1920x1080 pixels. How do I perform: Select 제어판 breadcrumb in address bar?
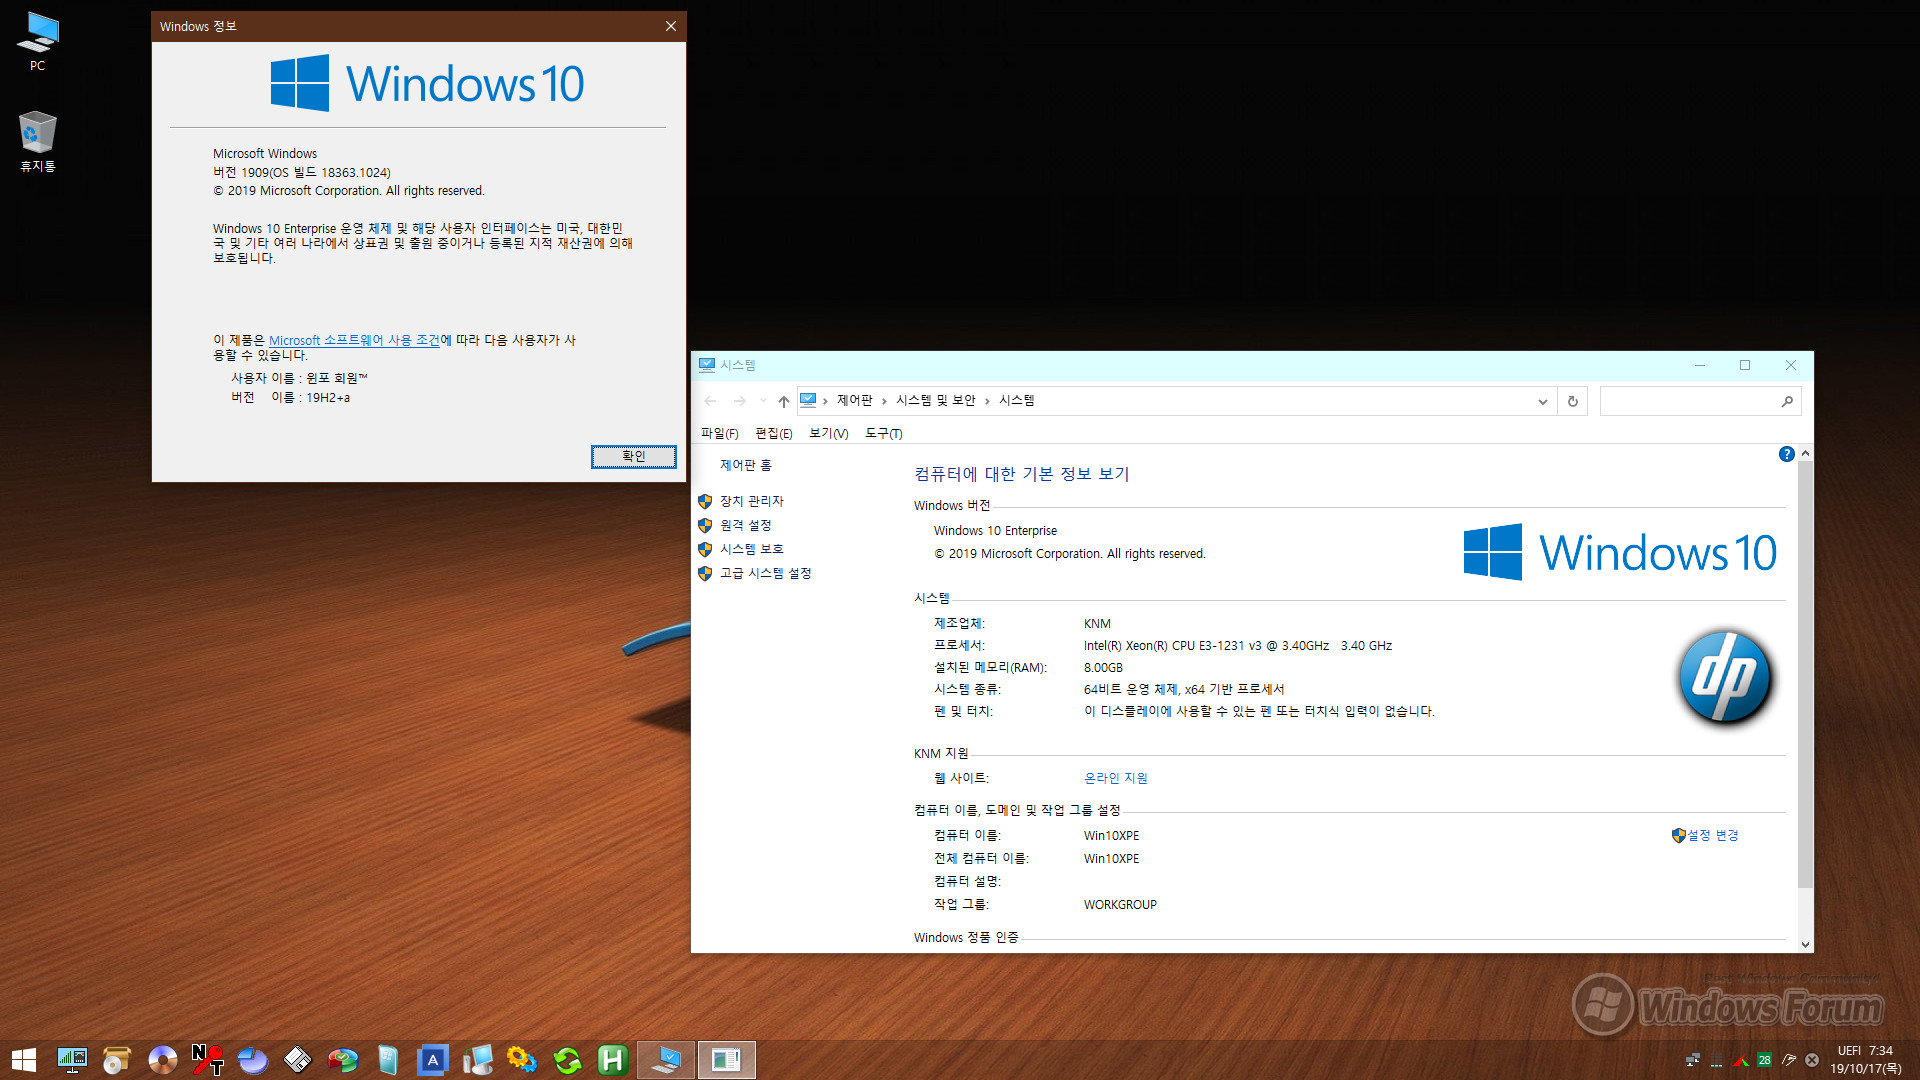(x=855, y=400)
